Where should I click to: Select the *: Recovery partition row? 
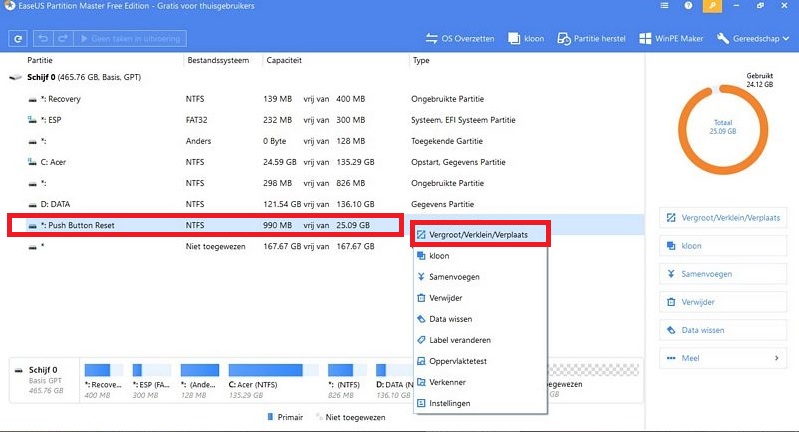pyautogui.click(x=324, y=99)
